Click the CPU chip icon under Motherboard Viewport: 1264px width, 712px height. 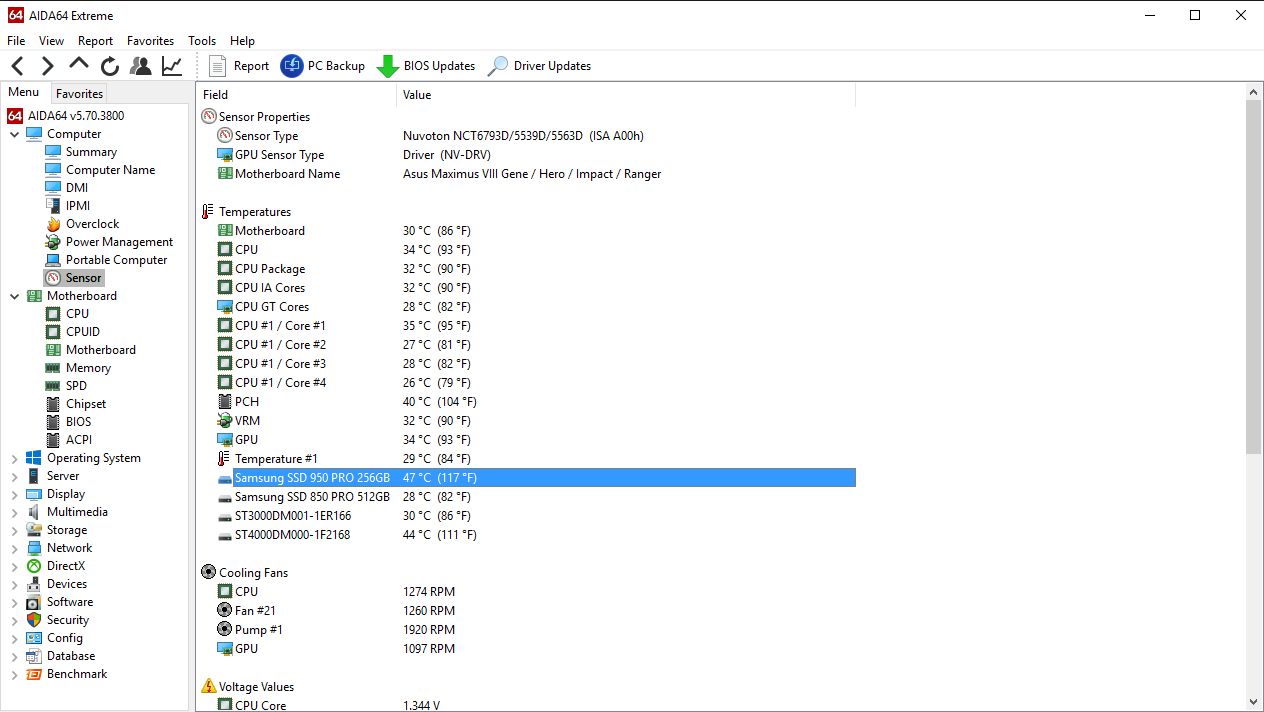[53, 314]
